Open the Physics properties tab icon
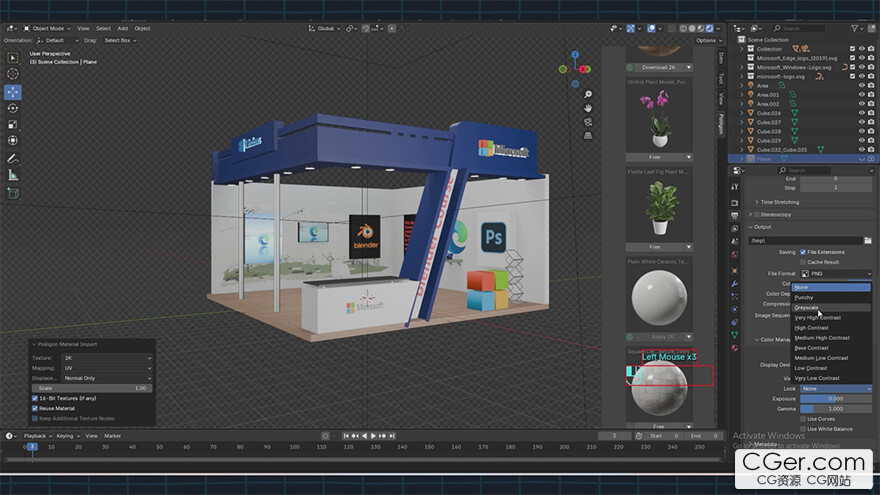This screenshot has width=880, height=495. (735, 309)
